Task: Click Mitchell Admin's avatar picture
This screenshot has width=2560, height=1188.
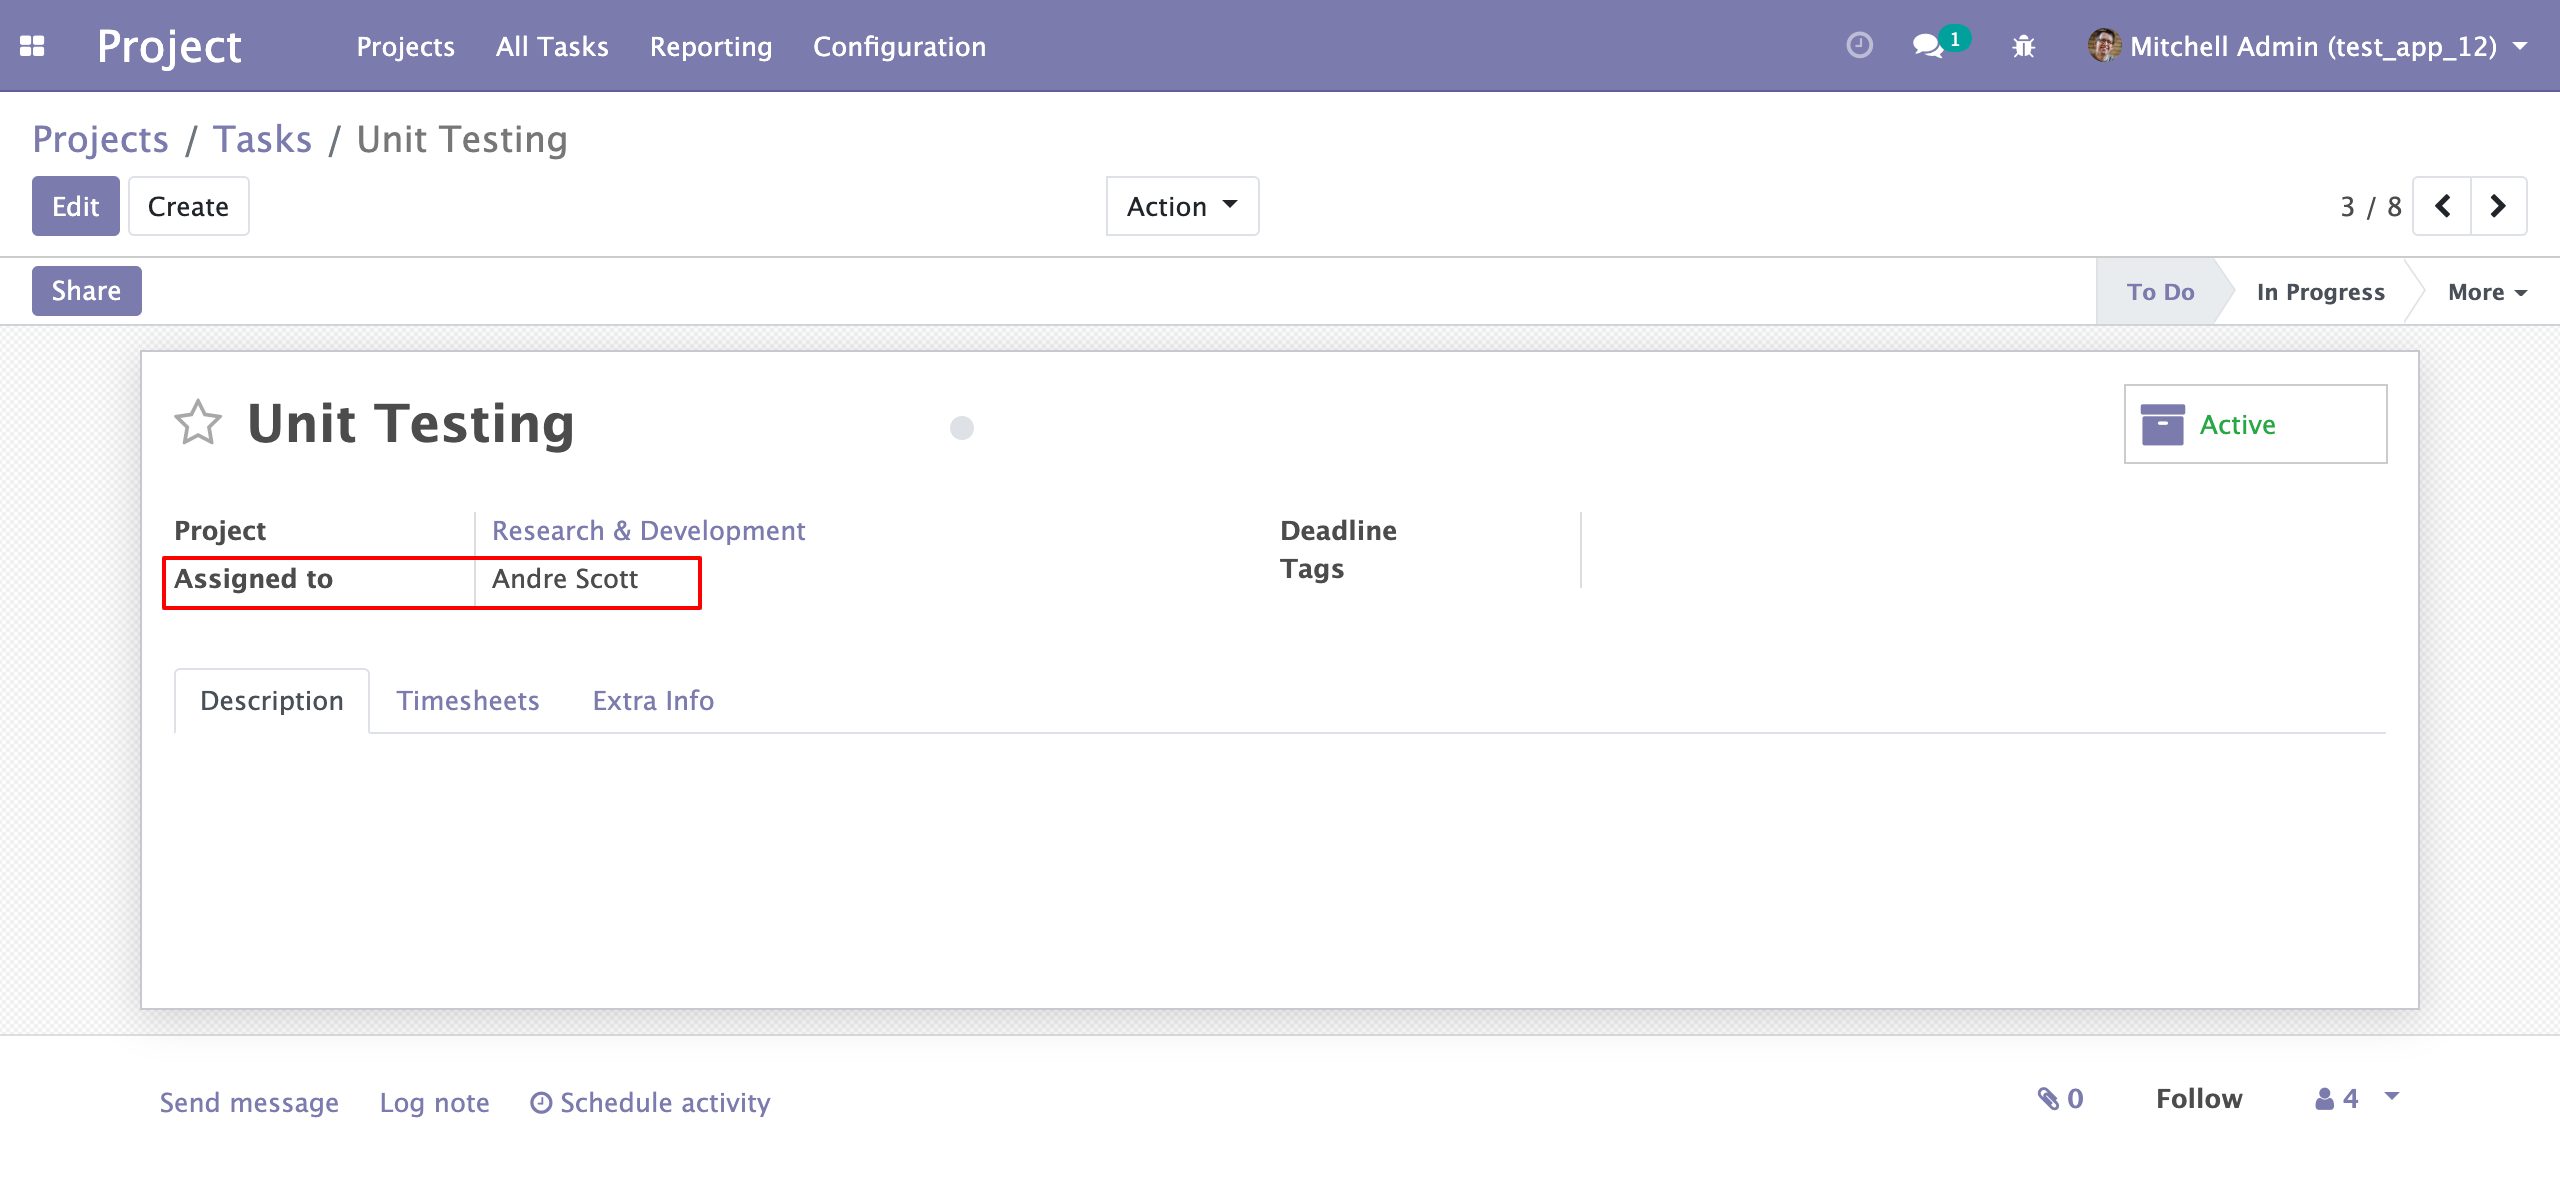Action: 2104,46
